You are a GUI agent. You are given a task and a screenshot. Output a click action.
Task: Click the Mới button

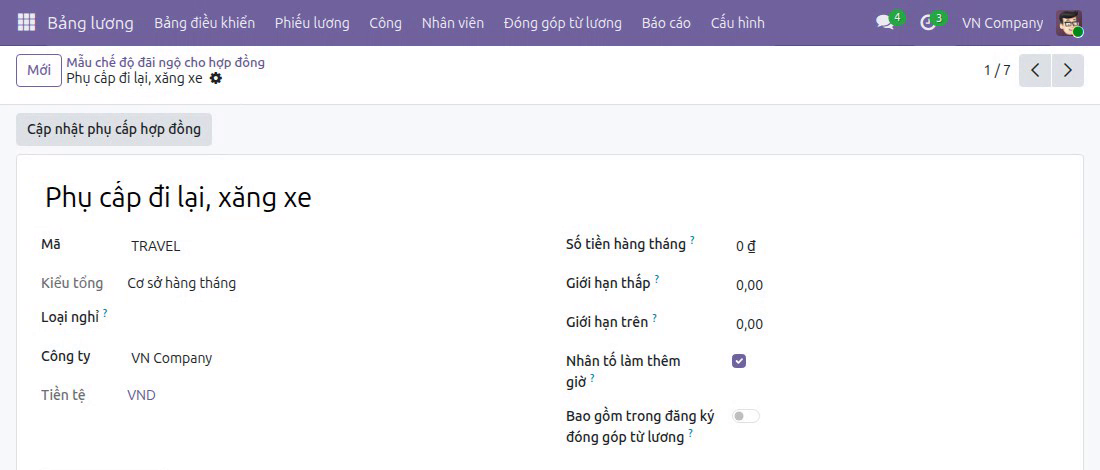coord(39,71)
